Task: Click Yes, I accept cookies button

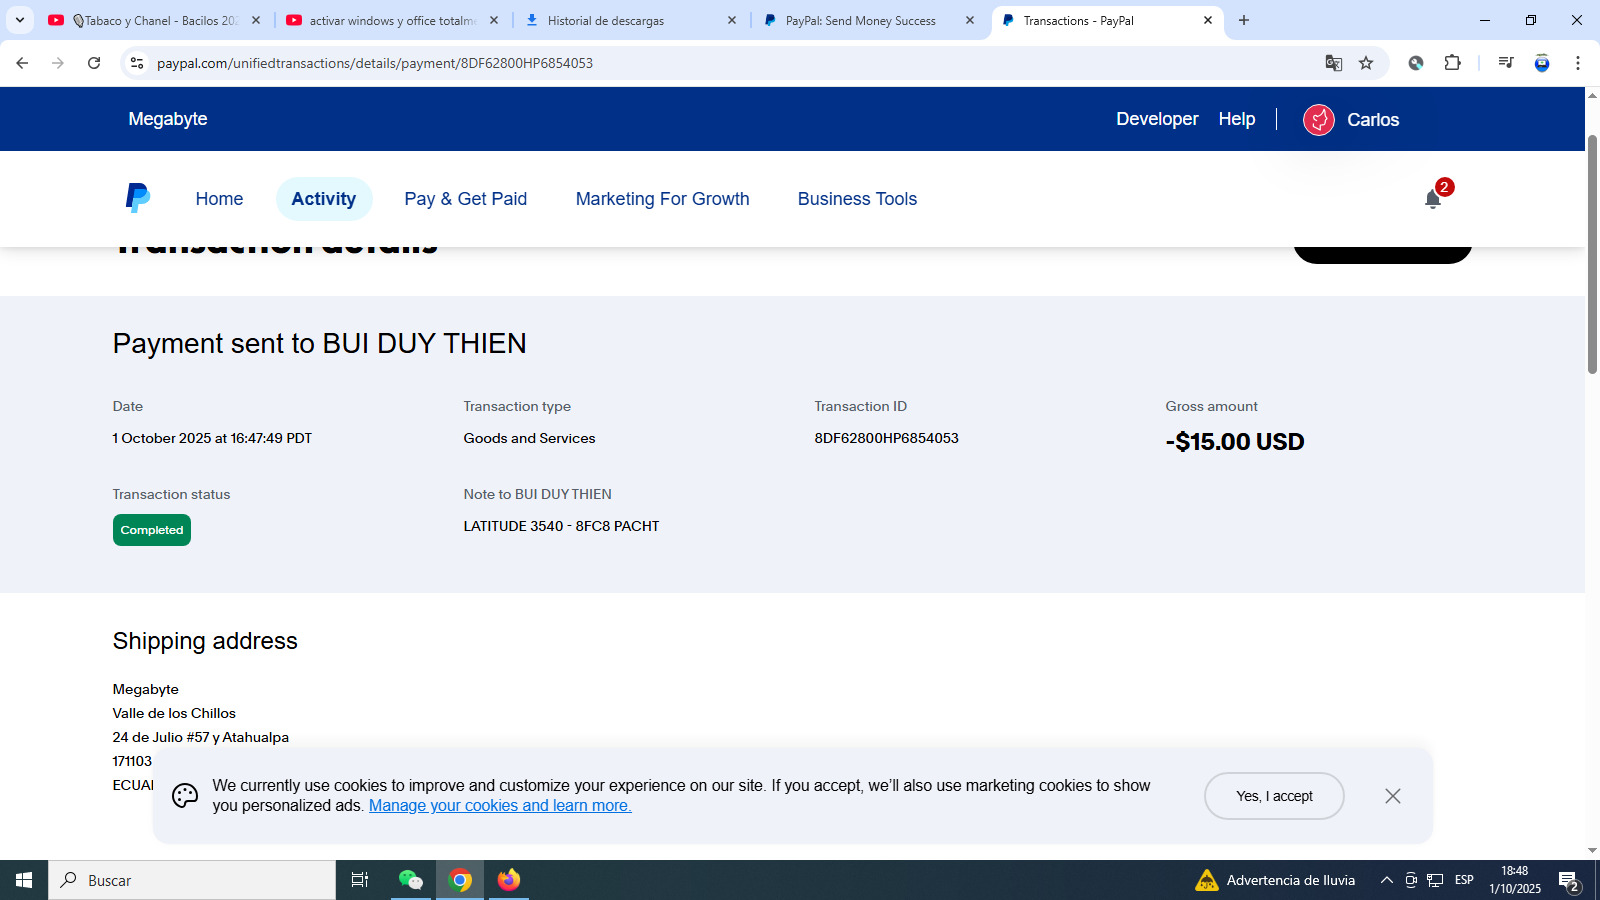Action: click(1273, 796)
